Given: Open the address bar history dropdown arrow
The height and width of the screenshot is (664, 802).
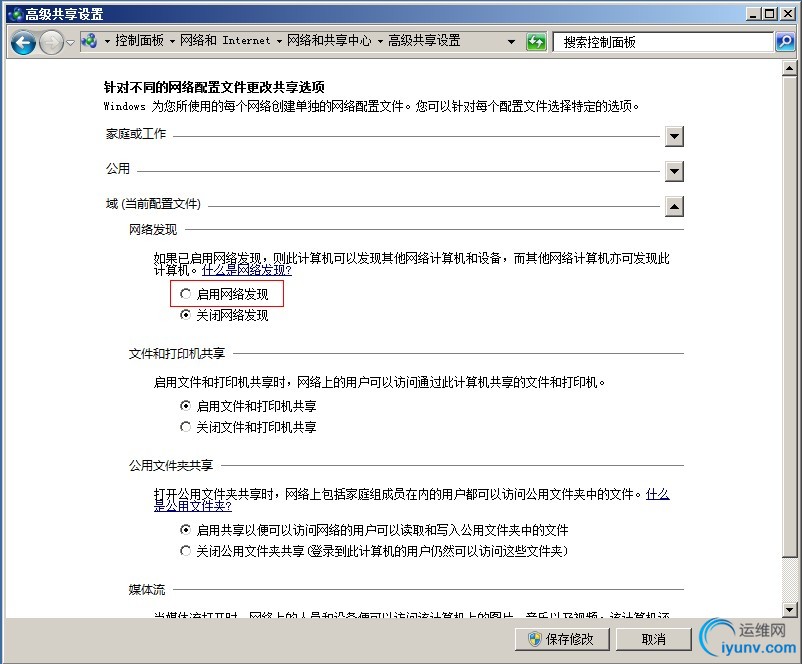Looking at the screenshot, I should 511,41.
